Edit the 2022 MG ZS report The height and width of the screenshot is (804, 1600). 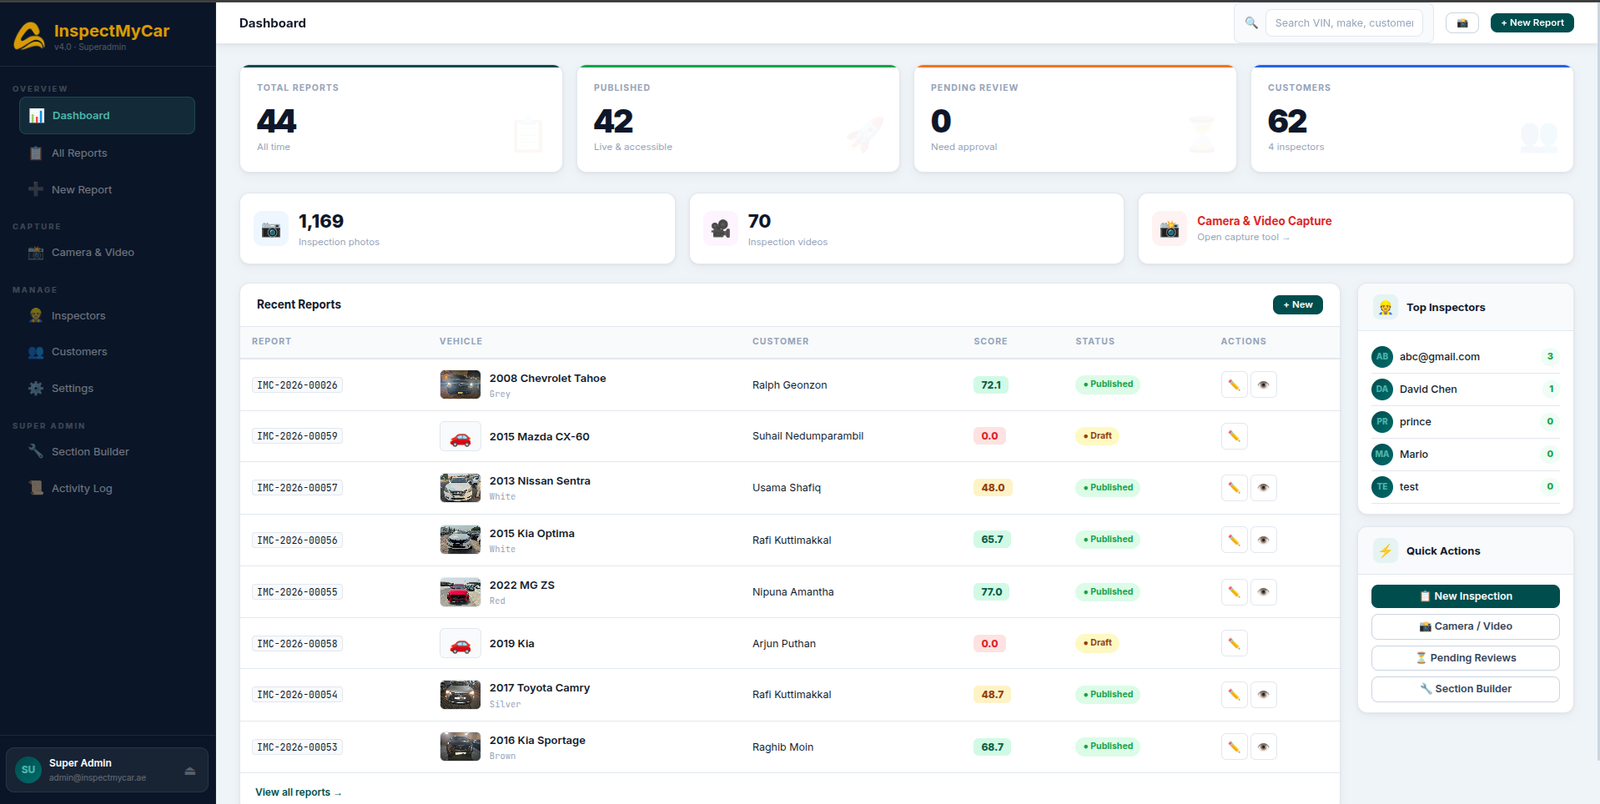pyautogui.click(x=1234, y=592)
